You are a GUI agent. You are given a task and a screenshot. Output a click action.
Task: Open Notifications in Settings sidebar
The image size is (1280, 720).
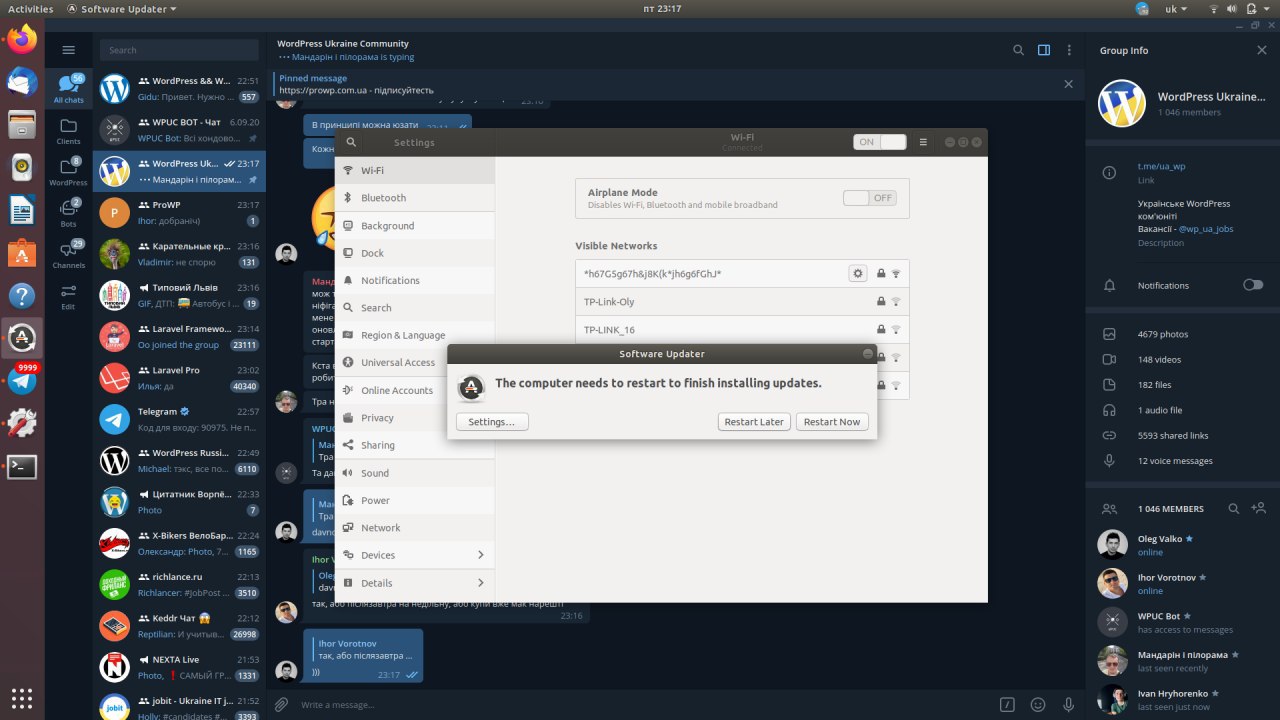point(415,280)
